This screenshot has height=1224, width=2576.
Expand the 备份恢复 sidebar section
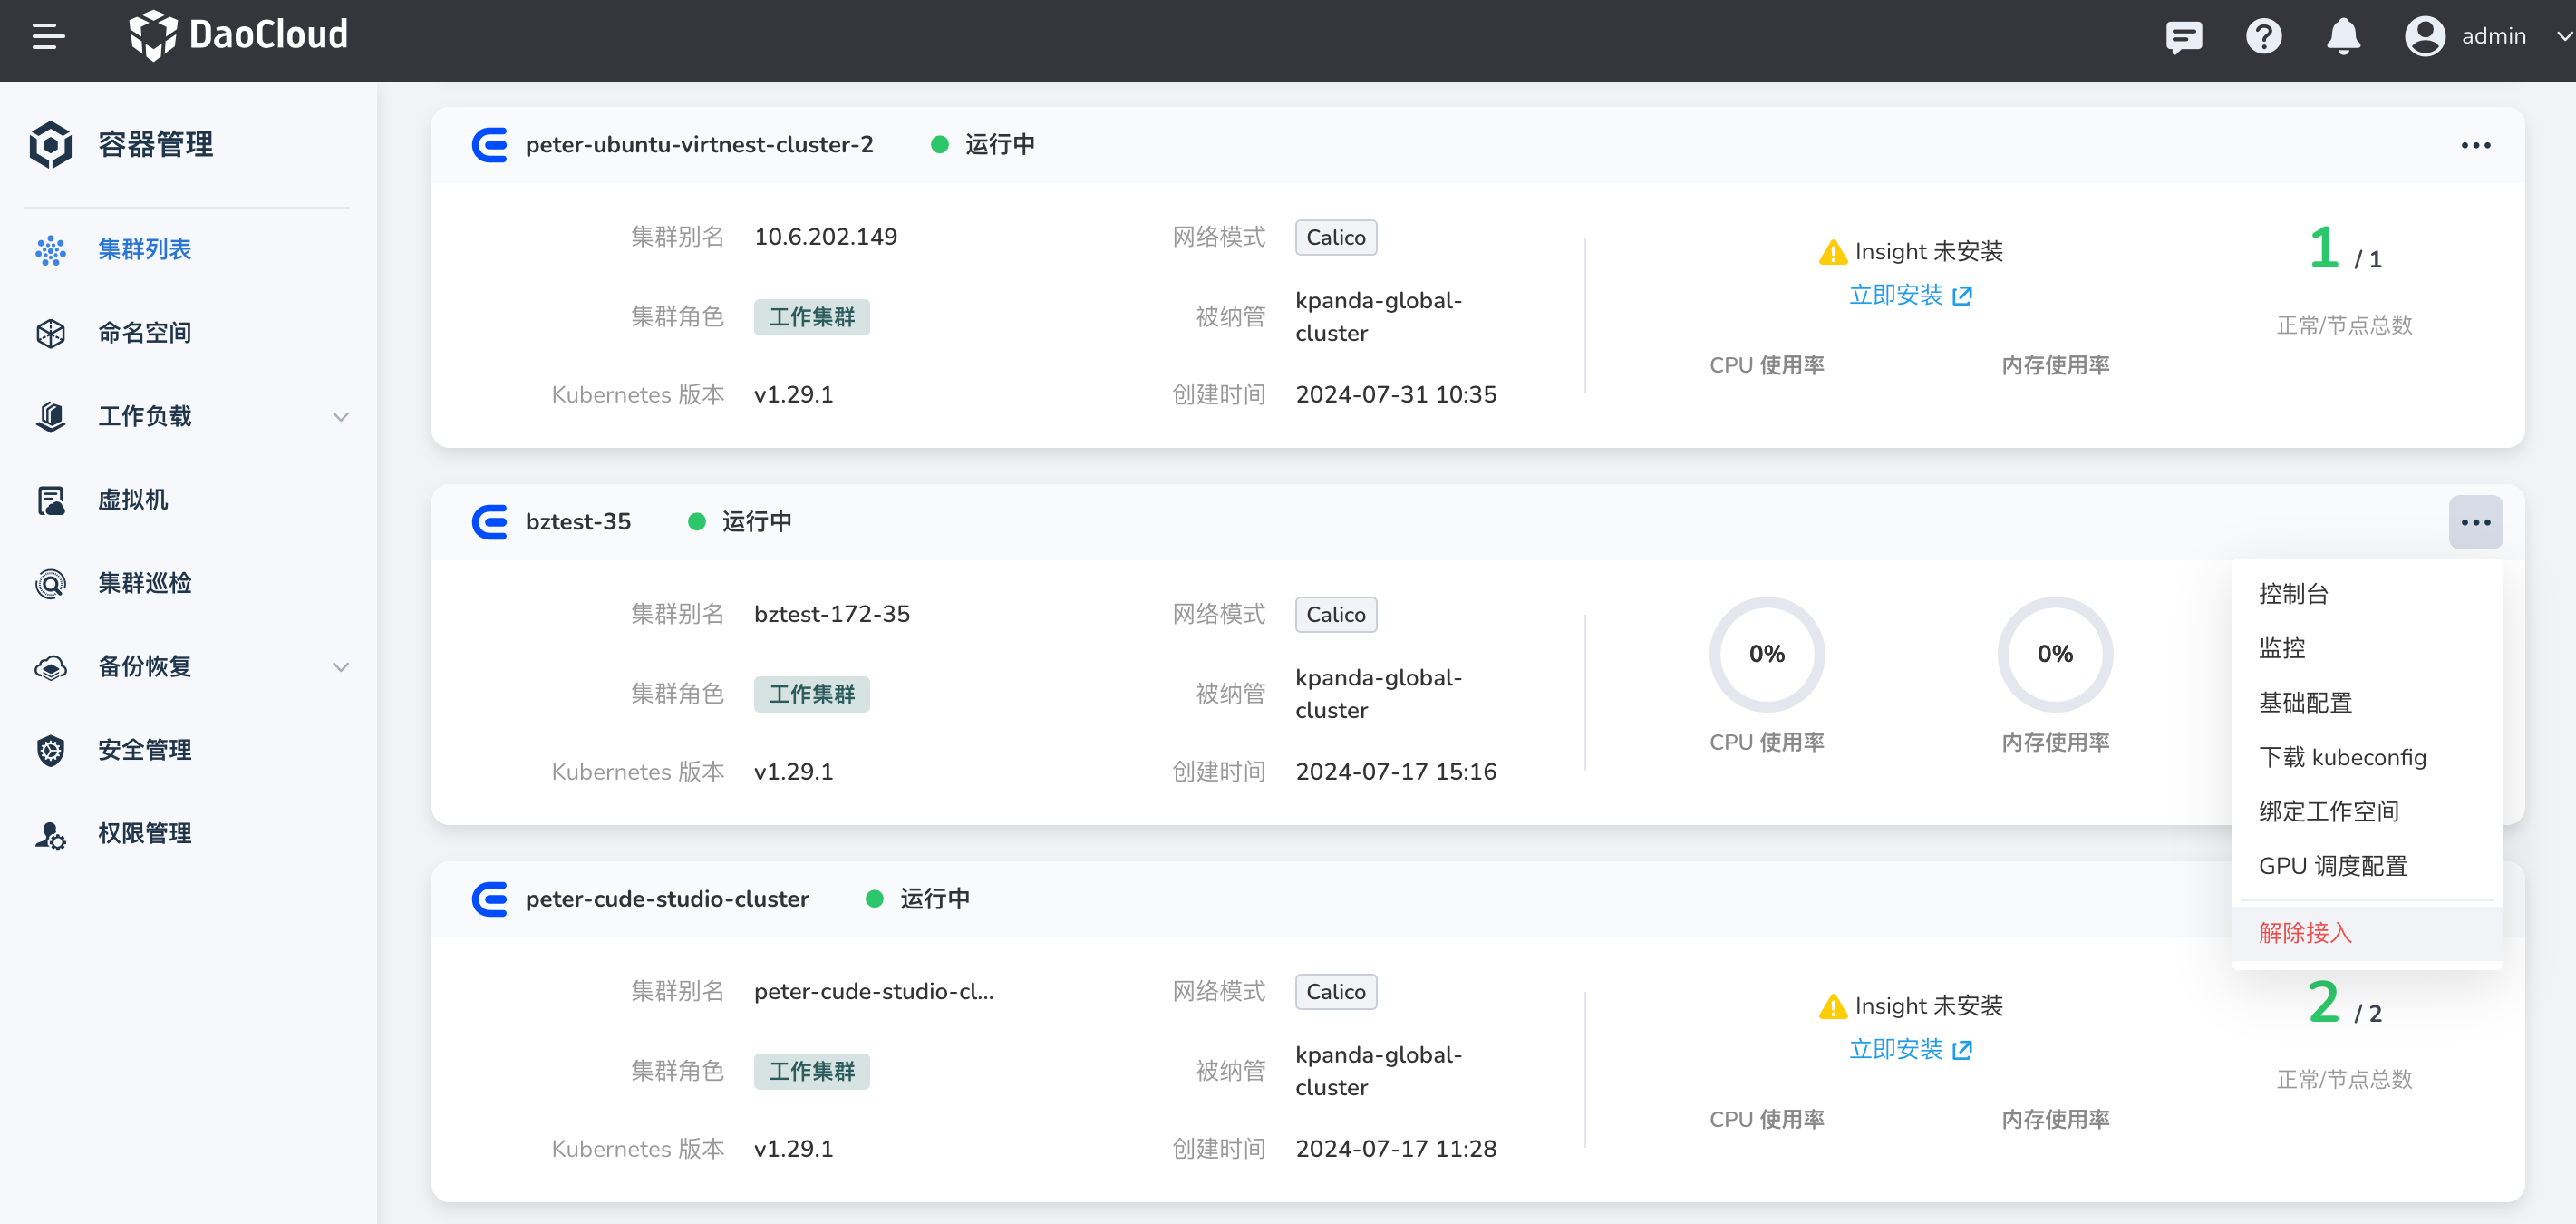coord(340,667)
